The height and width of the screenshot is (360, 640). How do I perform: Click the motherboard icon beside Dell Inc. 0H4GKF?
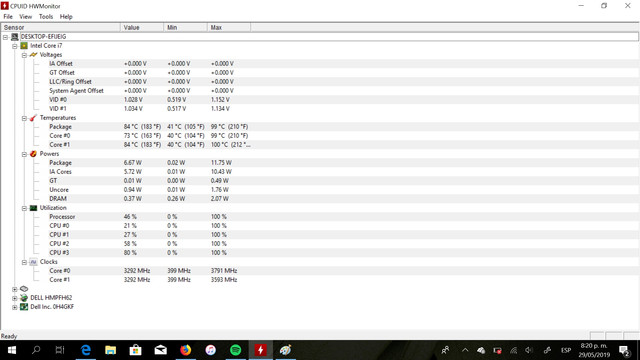[24, 307]
